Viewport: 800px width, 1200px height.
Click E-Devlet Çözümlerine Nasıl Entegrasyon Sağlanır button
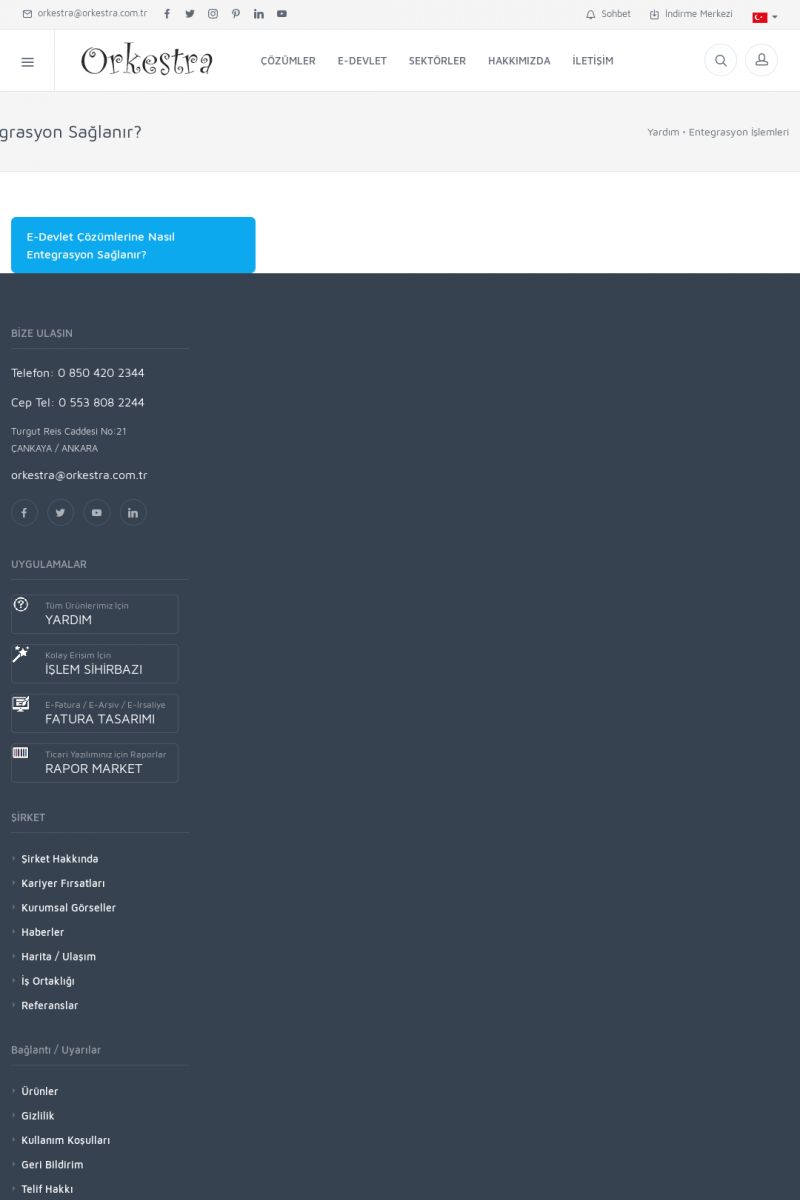(x=133, y=245)
